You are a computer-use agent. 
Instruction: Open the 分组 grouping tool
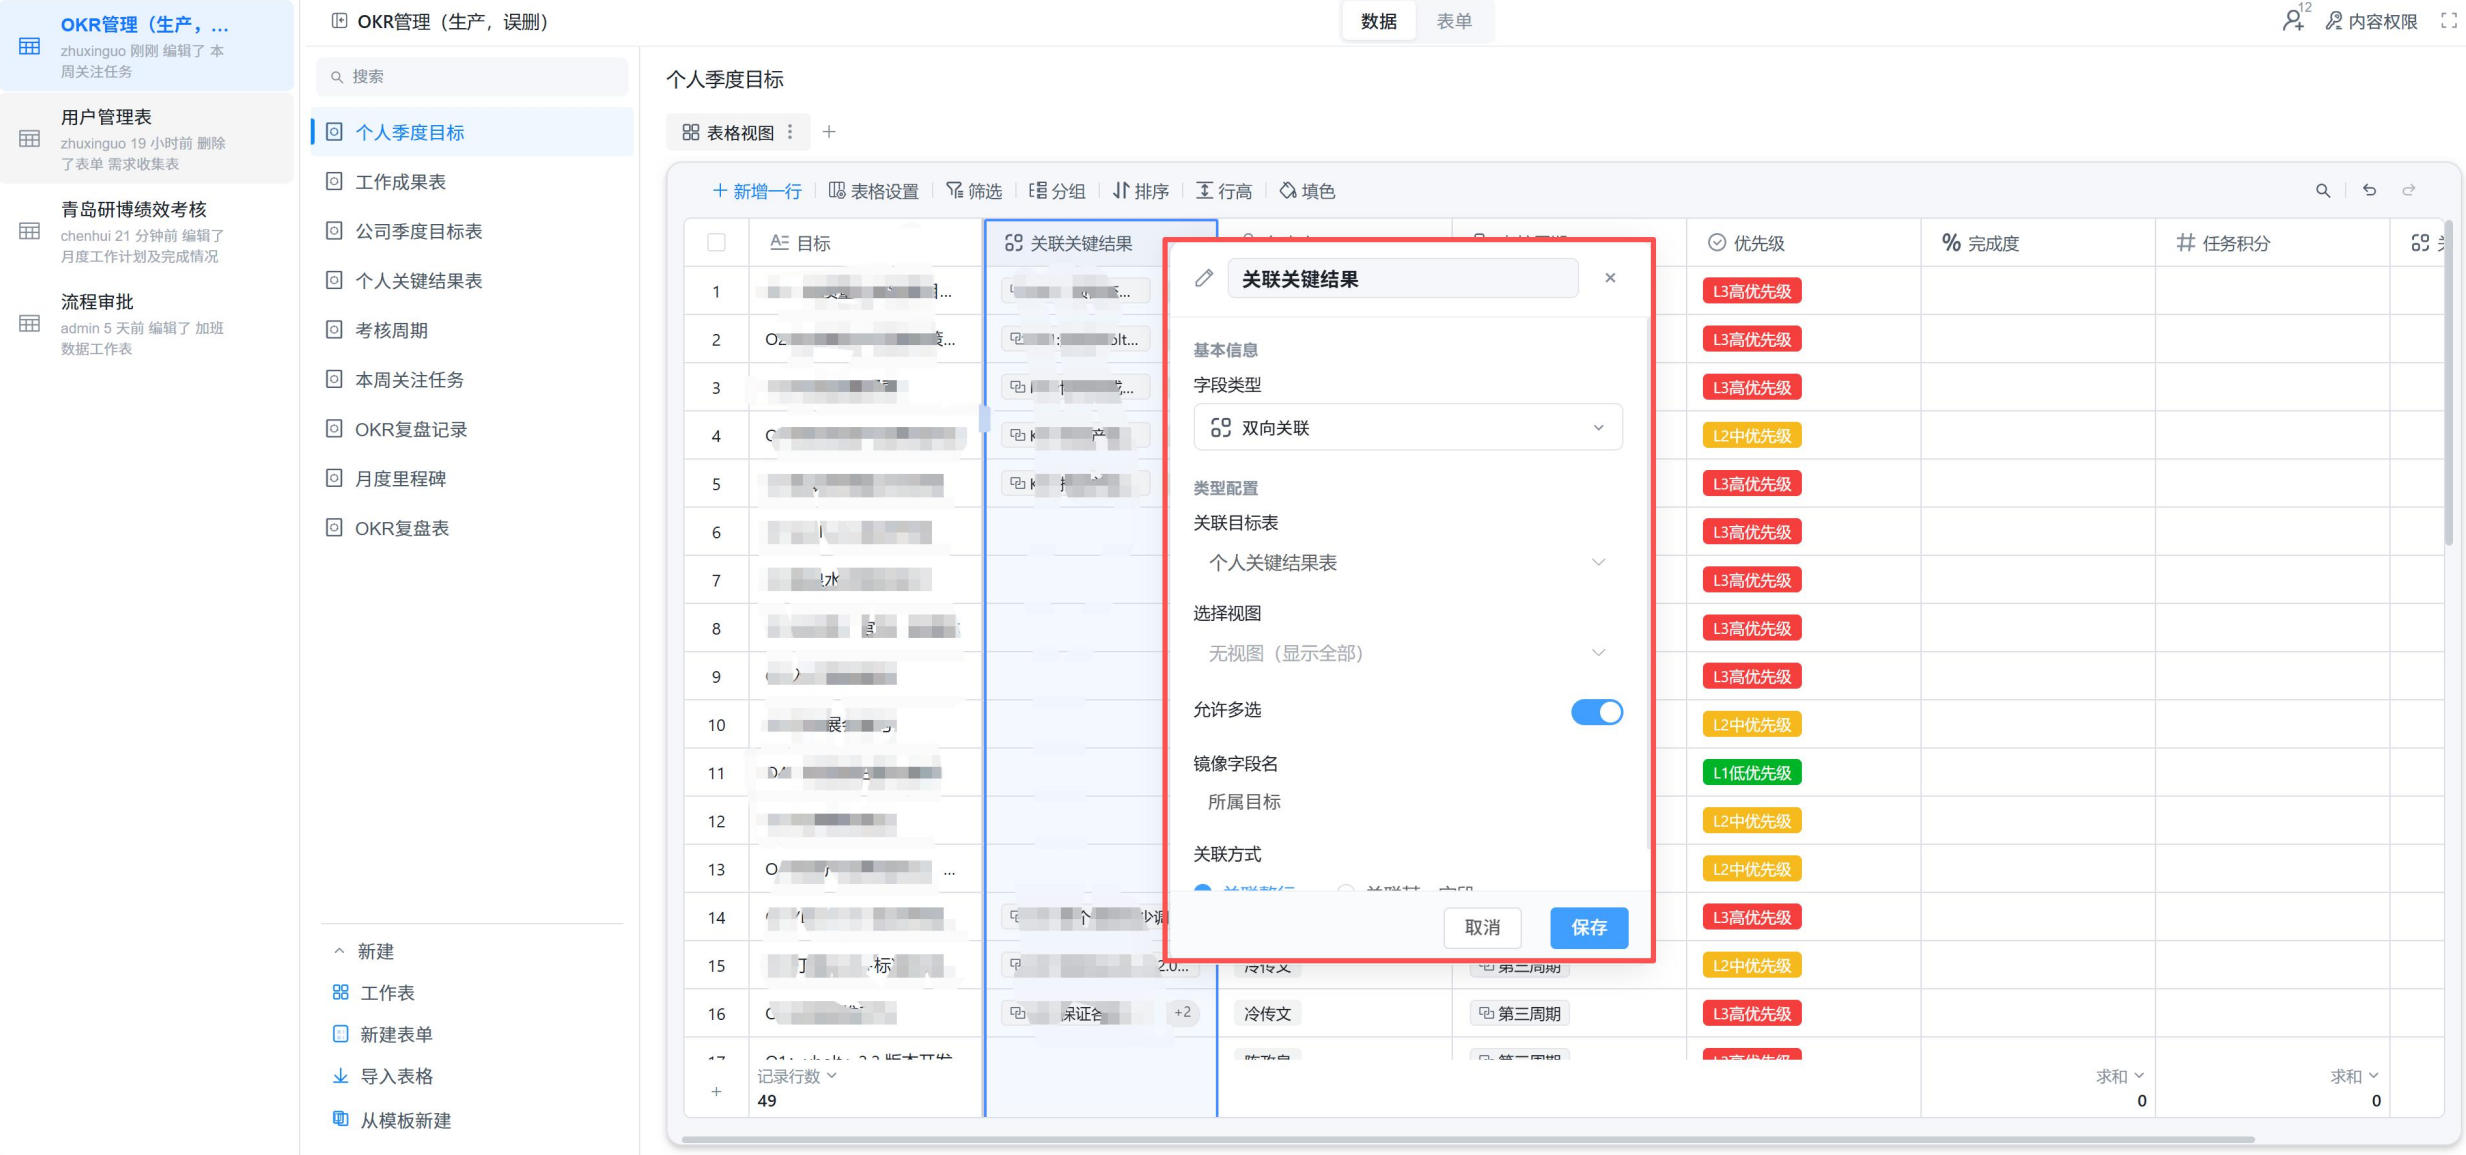click(x=1057, y=191)
